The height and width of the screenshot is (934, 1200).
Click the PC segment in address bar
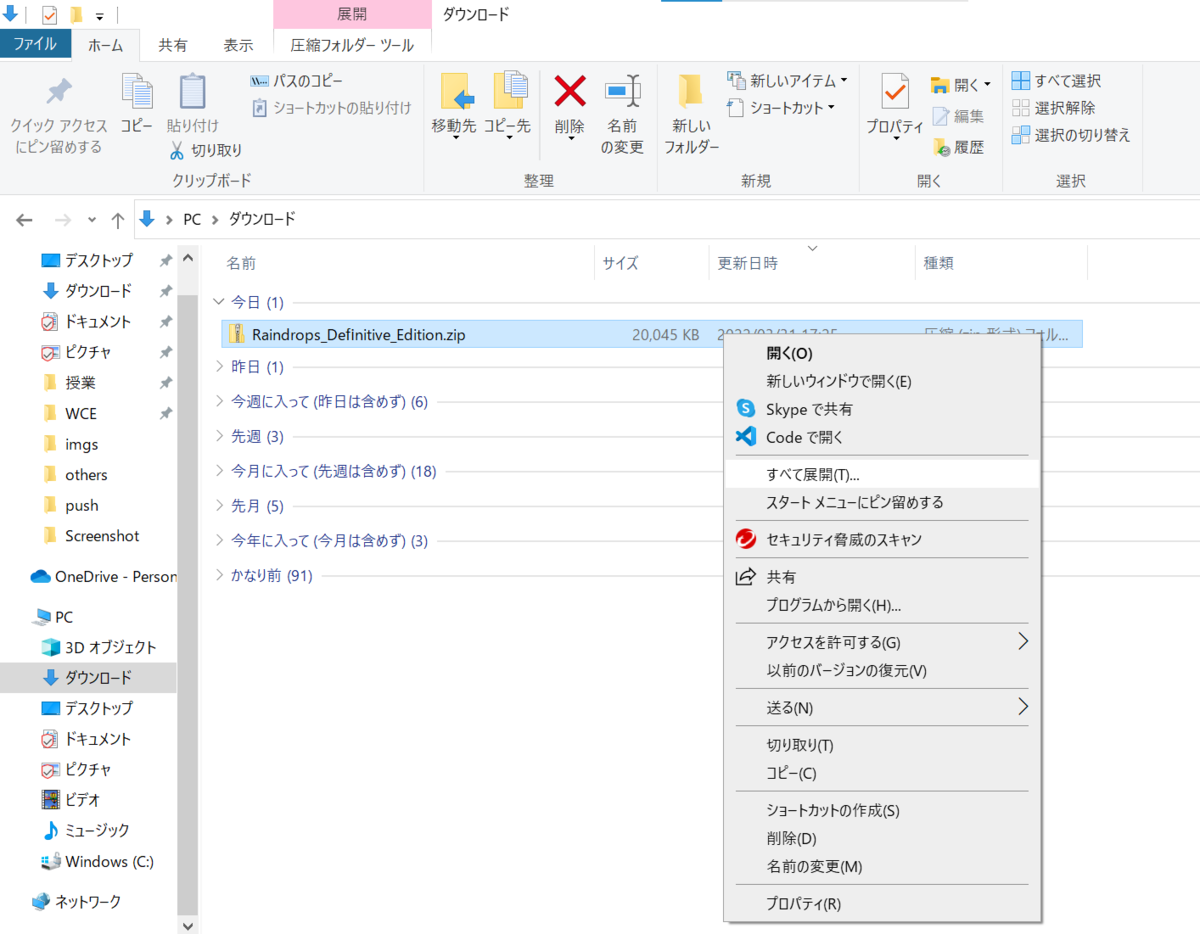[x=192, y=219]
